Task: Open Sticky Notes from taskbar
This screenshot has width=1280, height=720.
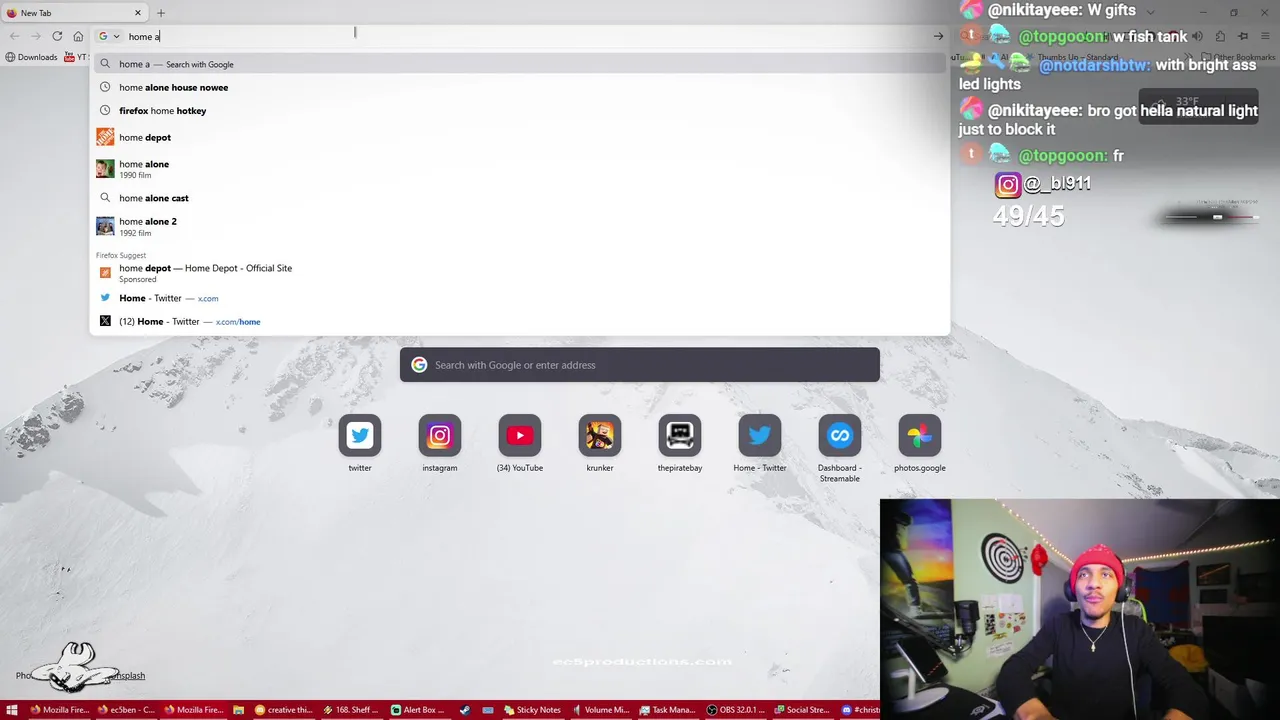Action: (532, 710)
